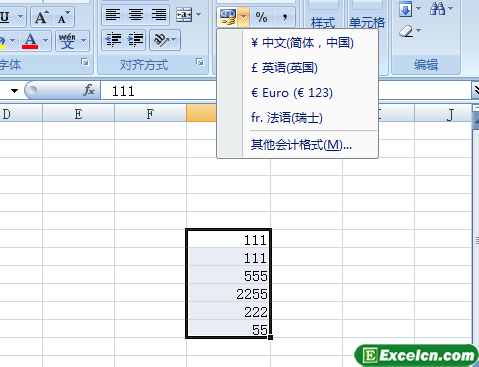Apply red font color A button
Viewport: 479px width, 367px height.
30,41
